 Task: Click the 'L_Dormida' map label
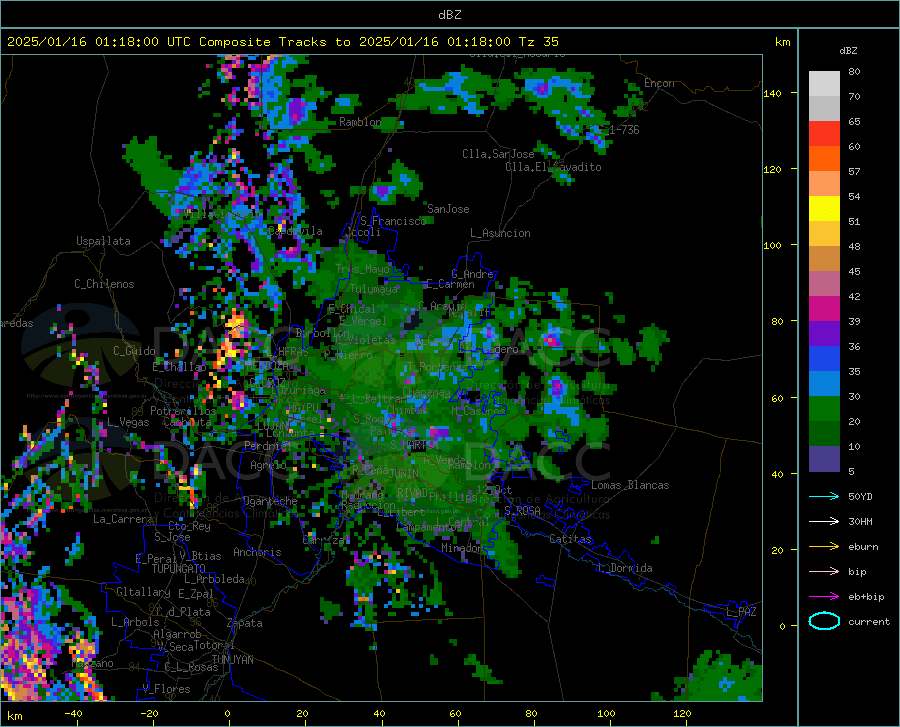click(625, 568)
